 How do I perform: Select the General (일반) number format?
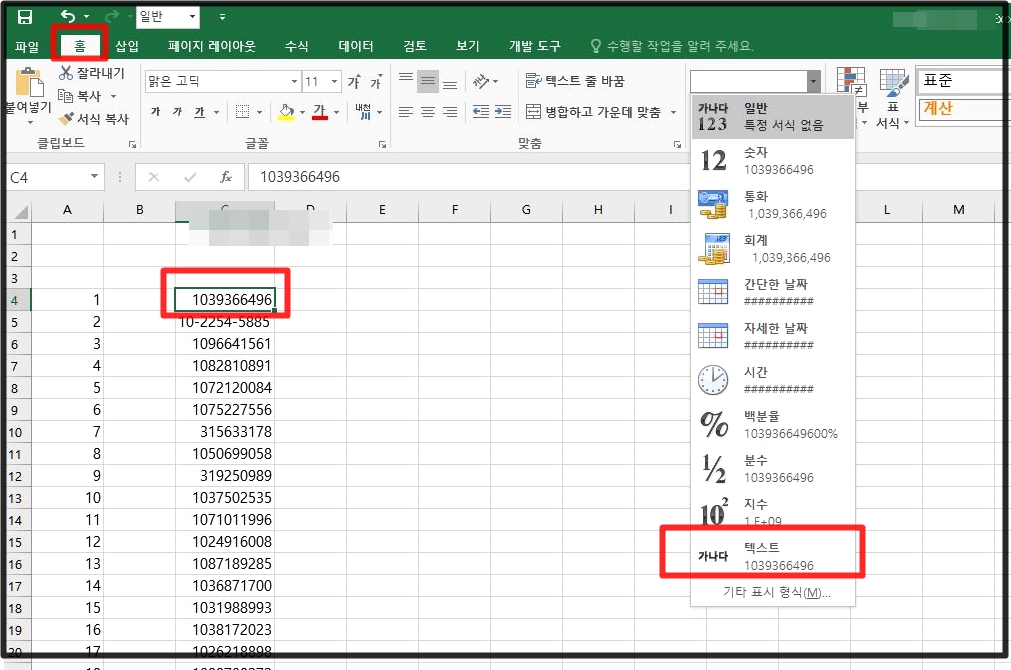(772, 117)
